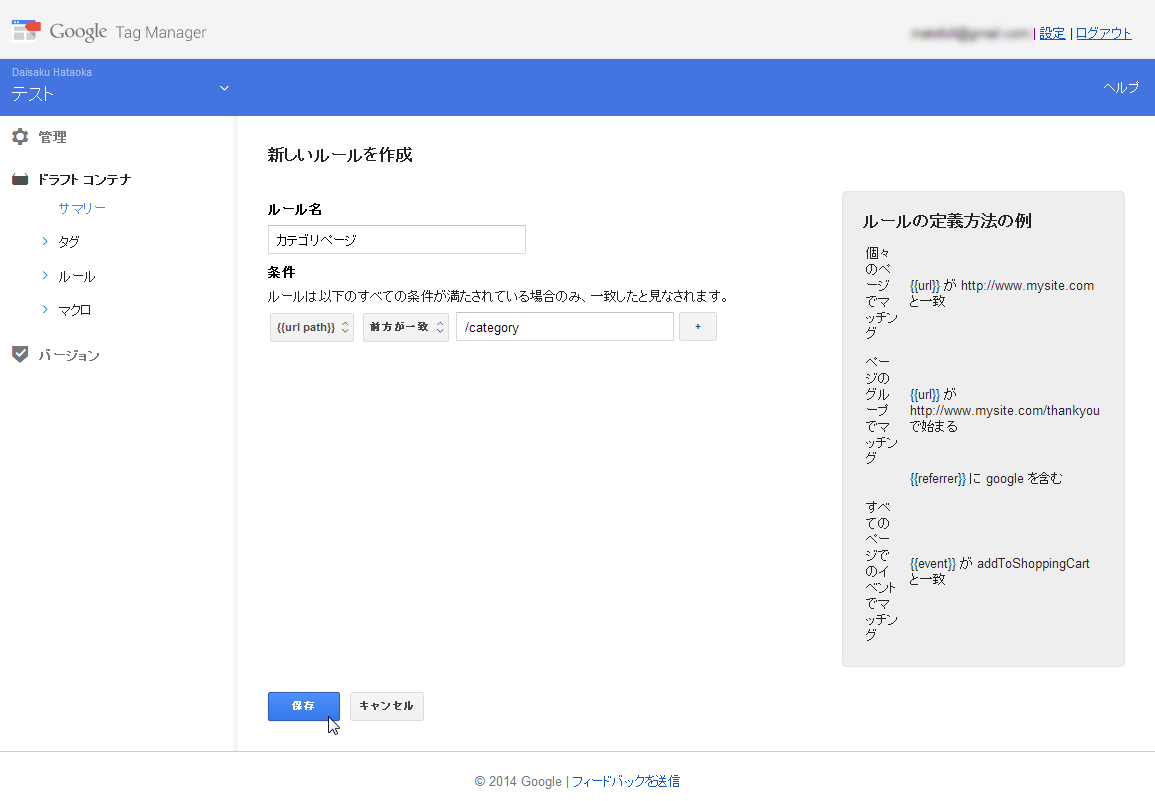Click the ドラフト コンテナ sidebar heading

[85, 179]
